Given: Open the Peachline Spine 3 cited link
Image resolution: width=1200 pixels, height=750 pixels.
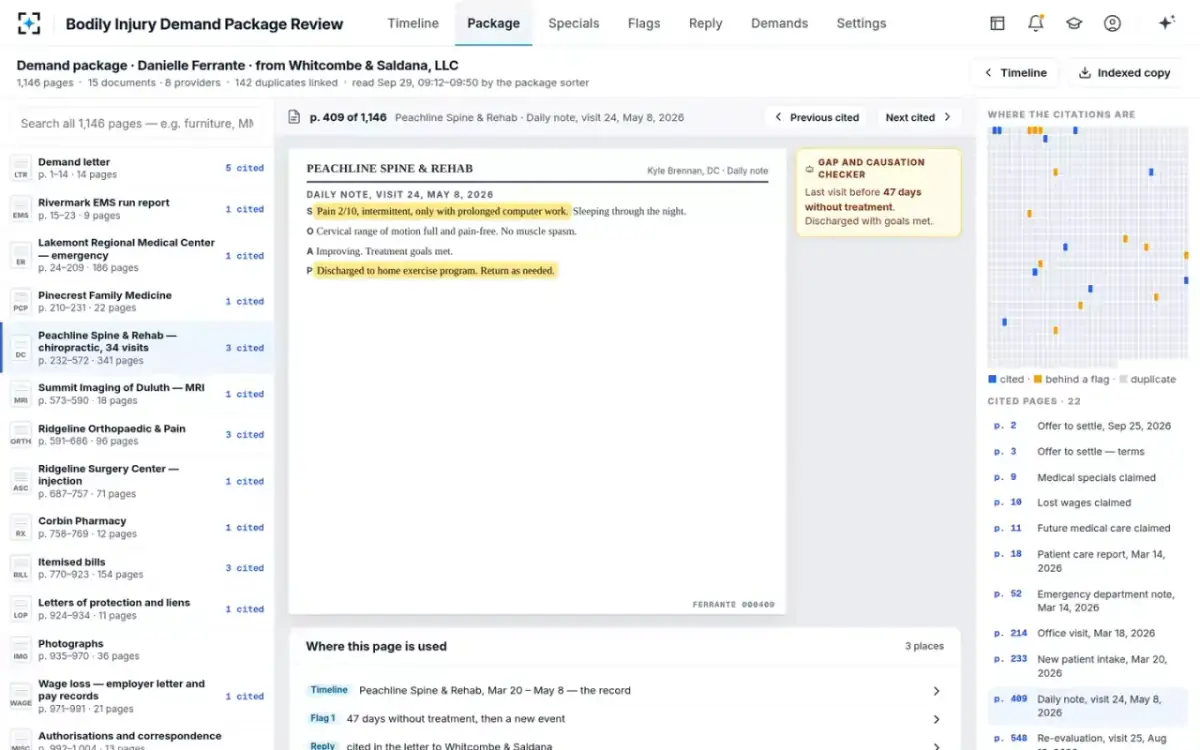Looking at the screenshot, I should [x=244, y=348].
